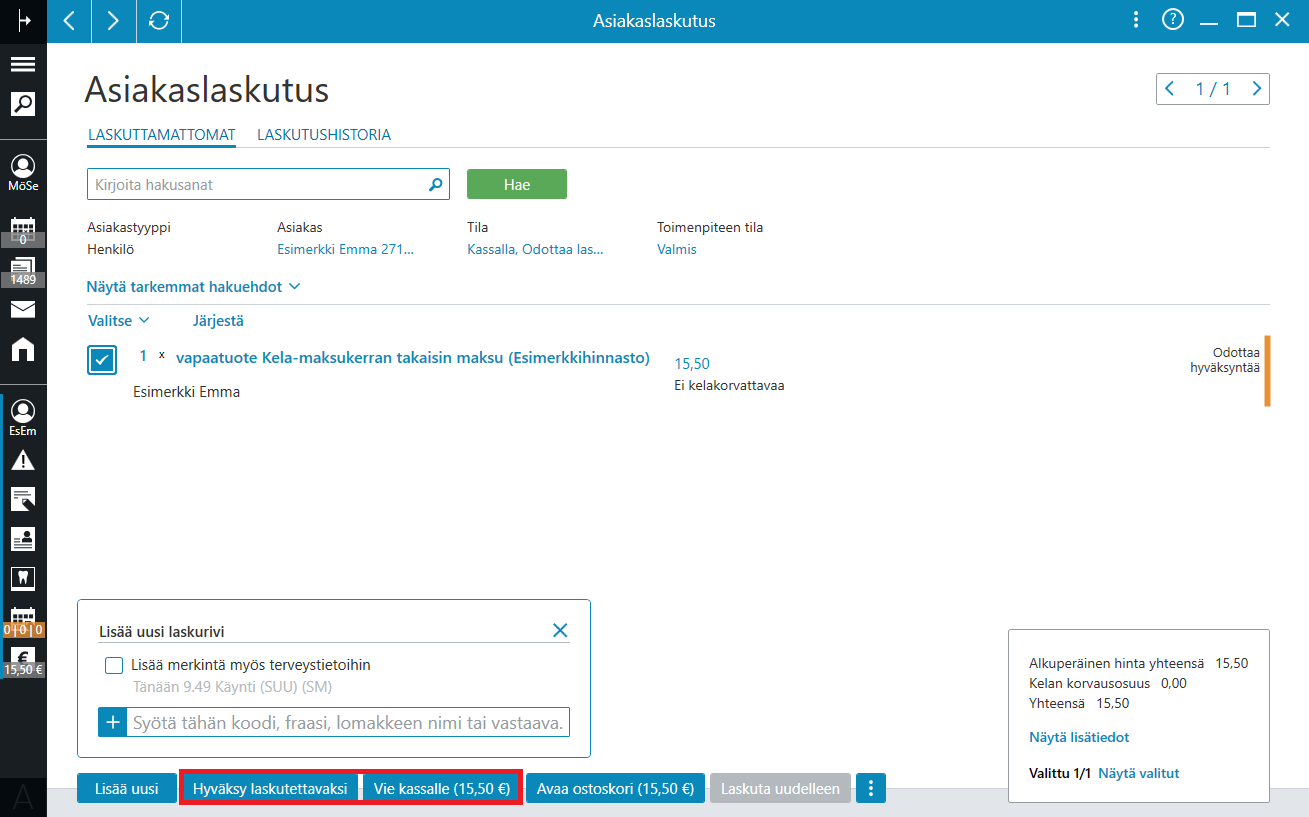Uncheck the vapaatuote Kela-maksukerran invoice row checkbox
1309x817 pixels.
pos(102,360)
